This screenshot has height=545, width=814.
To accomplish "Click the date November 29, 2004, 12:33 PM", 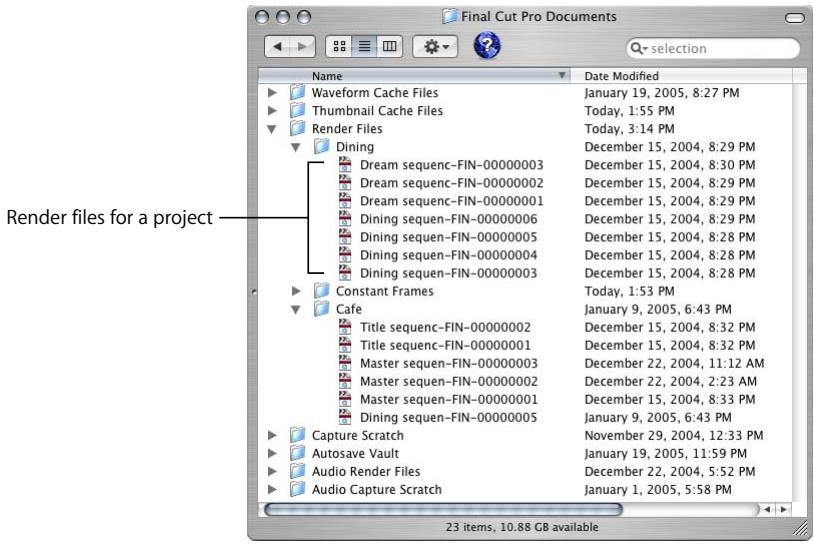I will coord(674,435).
